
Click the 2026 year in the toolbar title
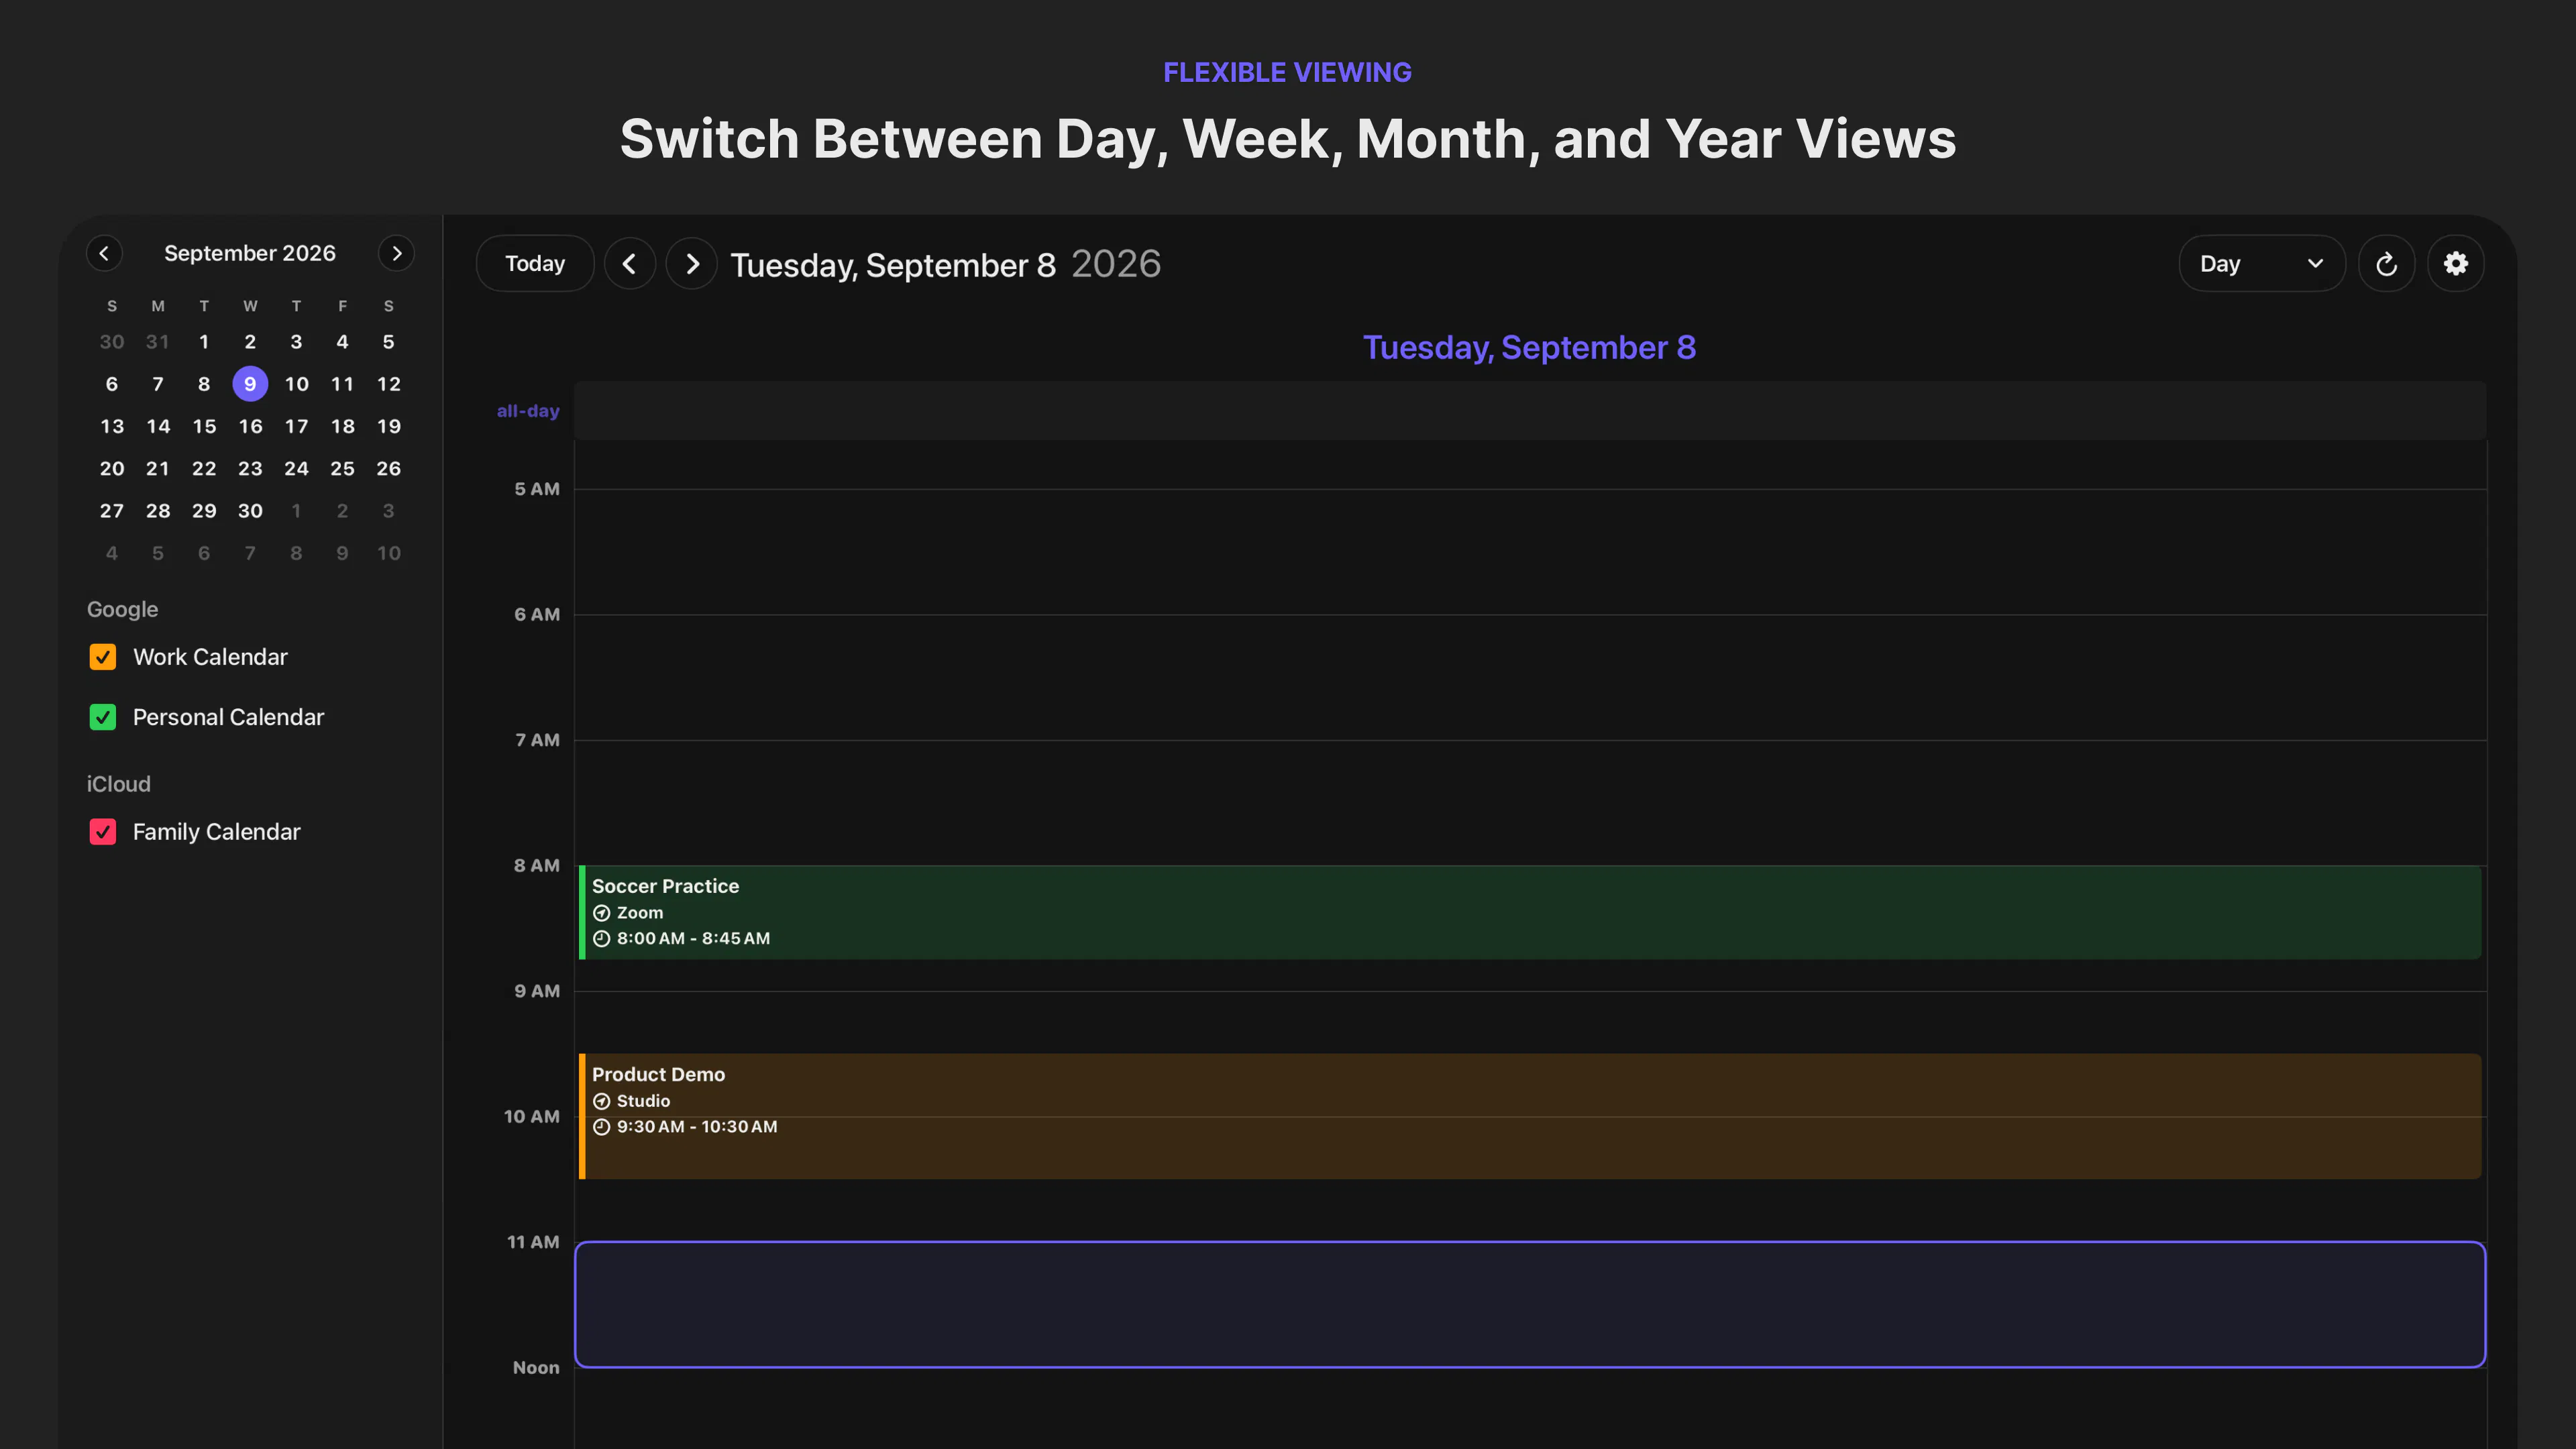[1116, 264]
